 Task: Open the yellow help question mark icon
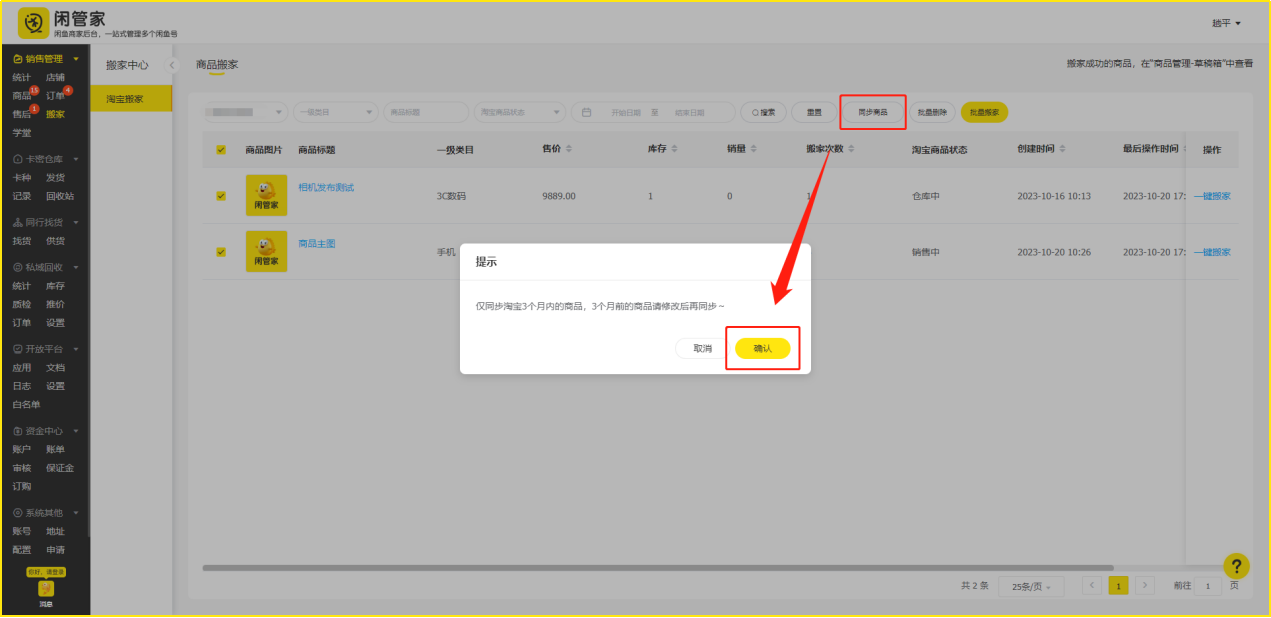(x=1236, y=566)
